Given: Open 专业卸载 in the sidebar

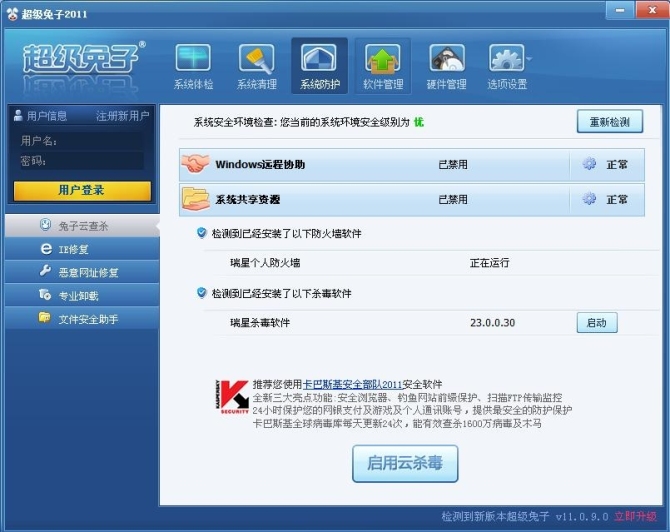Looking at the screenshot, I should (82, 296).
